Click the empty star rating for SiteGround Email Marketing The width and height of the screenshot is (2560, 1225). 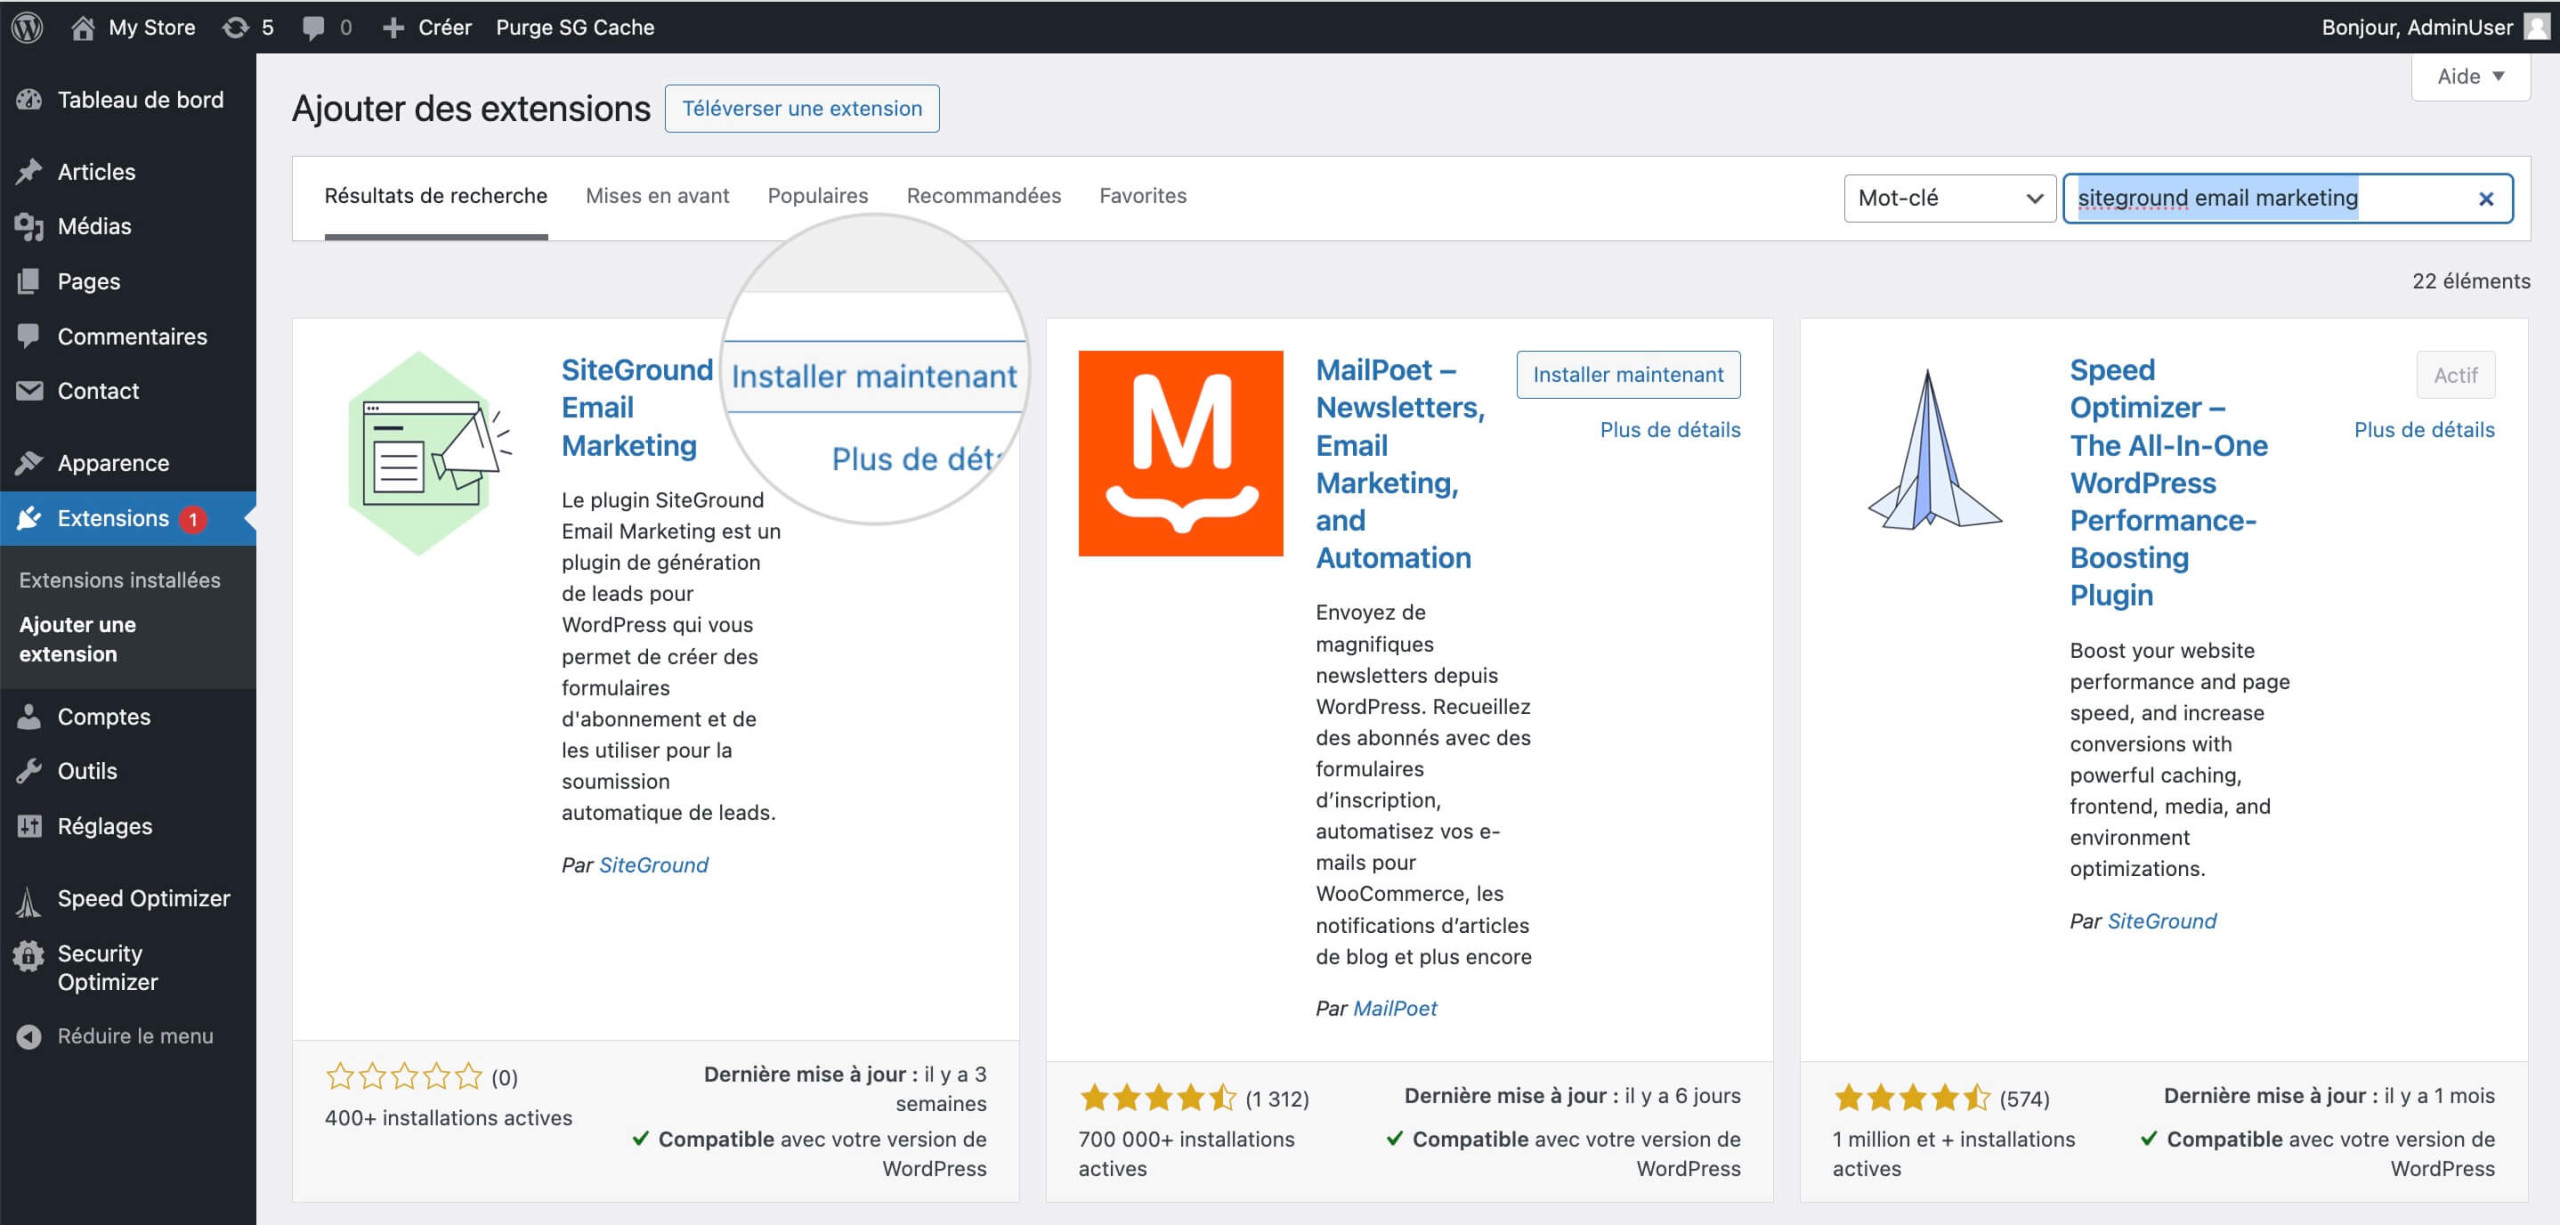pos(404,1076)
